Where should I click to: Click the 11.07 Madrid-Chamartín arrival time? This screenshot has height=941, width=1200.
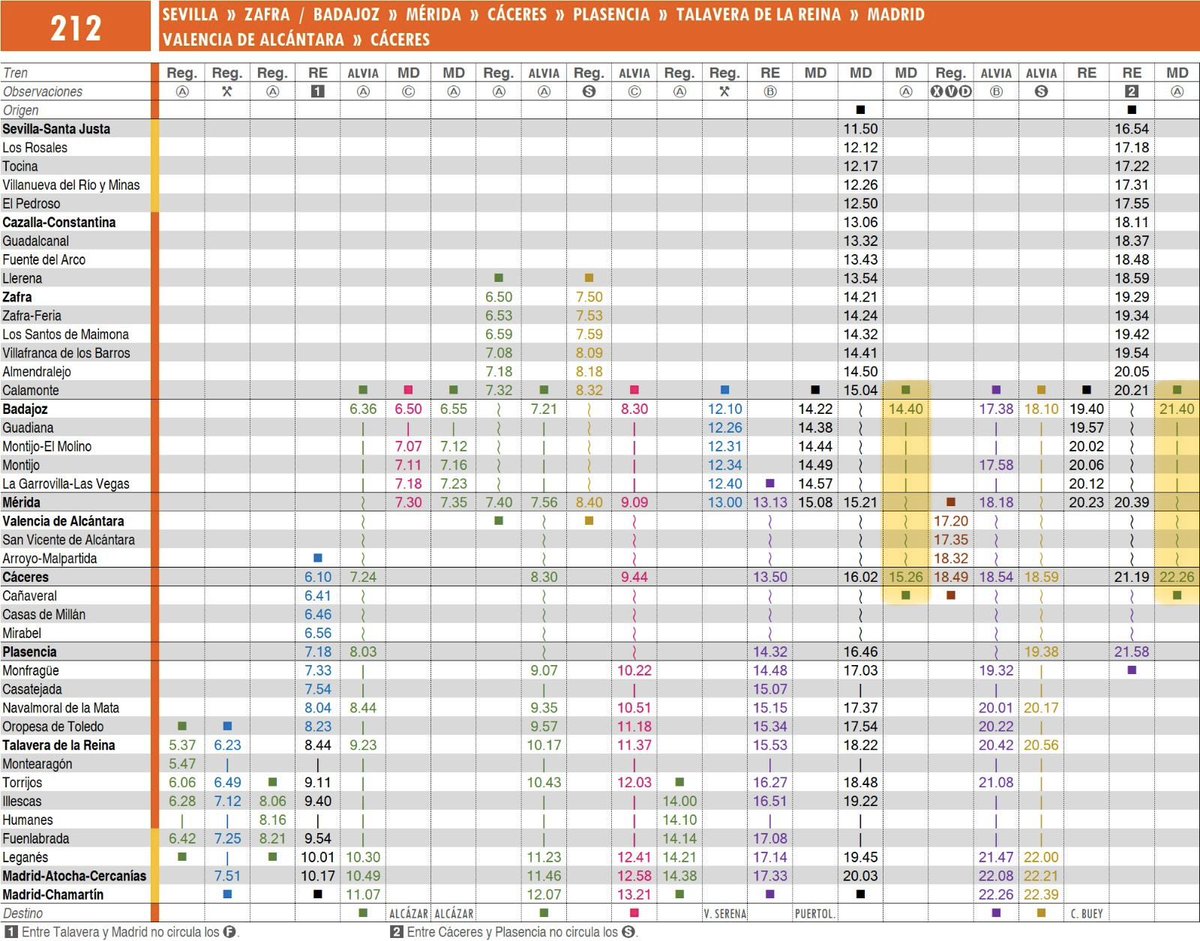[x=363, y=894]
